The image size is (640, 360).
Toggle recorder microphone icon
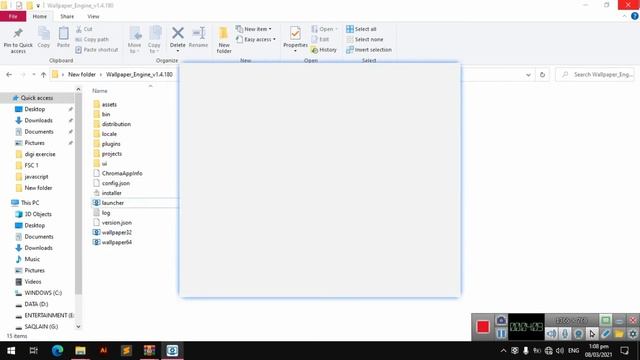pyautogui.click(x=565, y=333)
